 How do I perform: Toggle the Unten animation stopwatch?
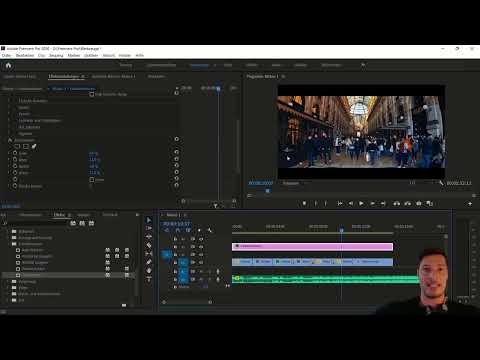tap(15, 173)
